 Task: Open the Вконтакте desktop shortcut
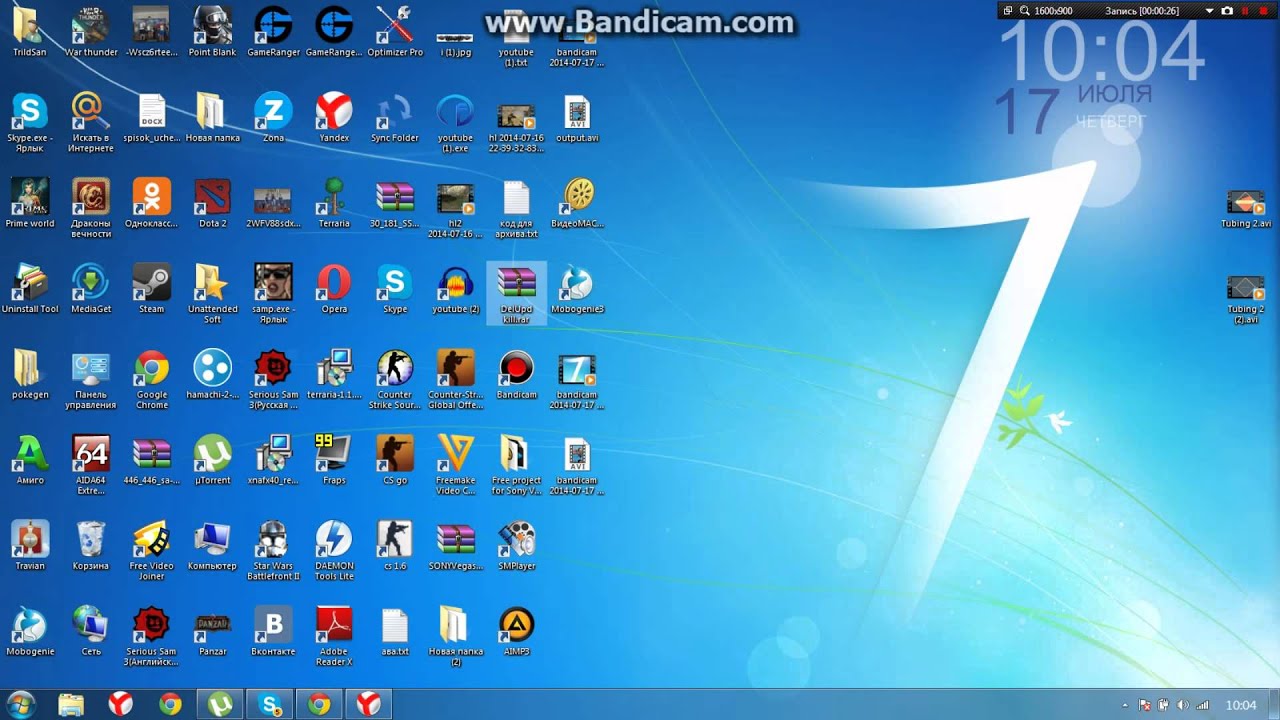[273, 632]
